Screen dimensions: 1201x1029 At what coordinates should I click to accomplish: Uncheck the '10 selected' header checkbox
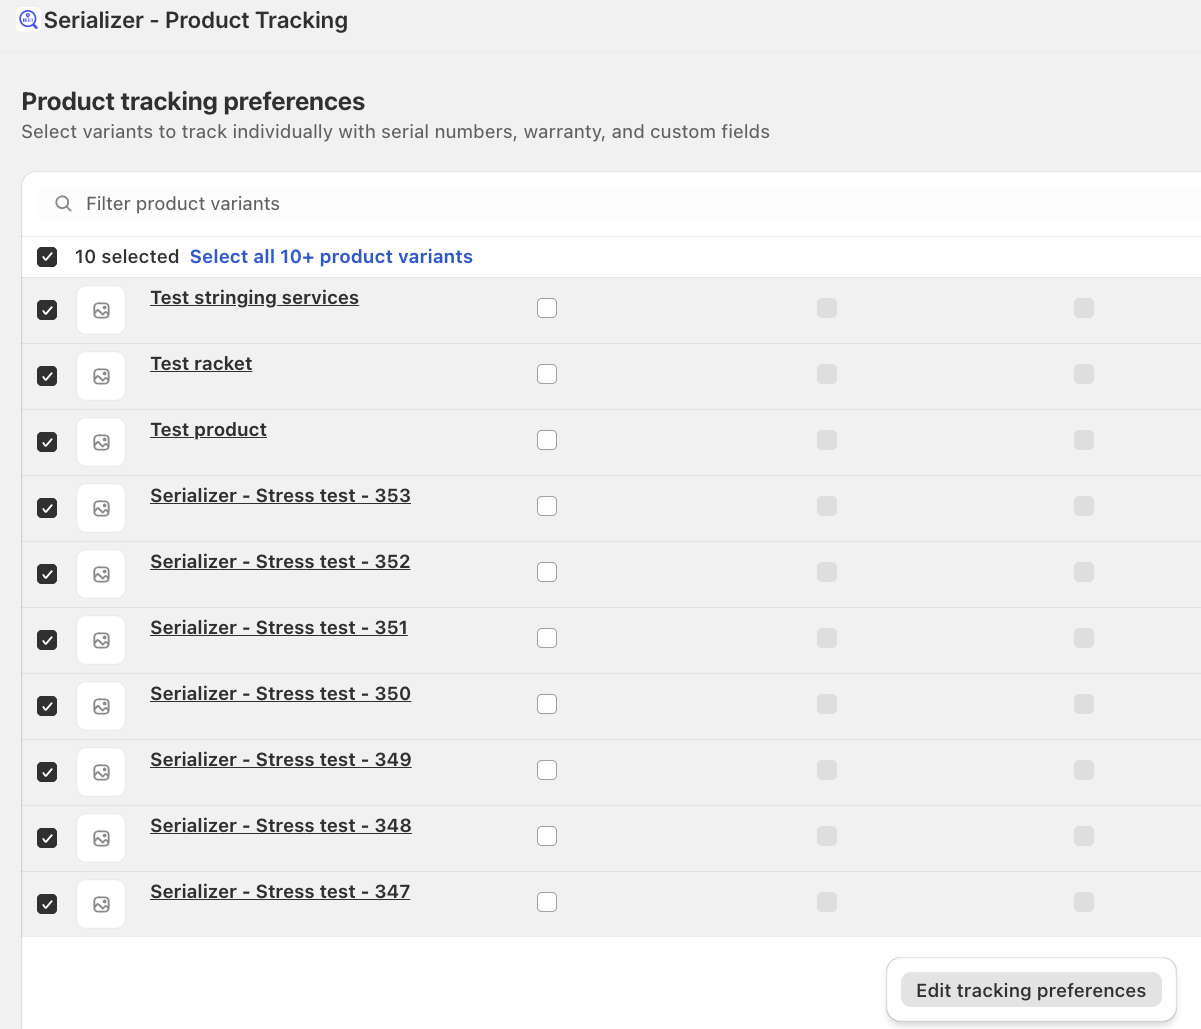(47, 257)
